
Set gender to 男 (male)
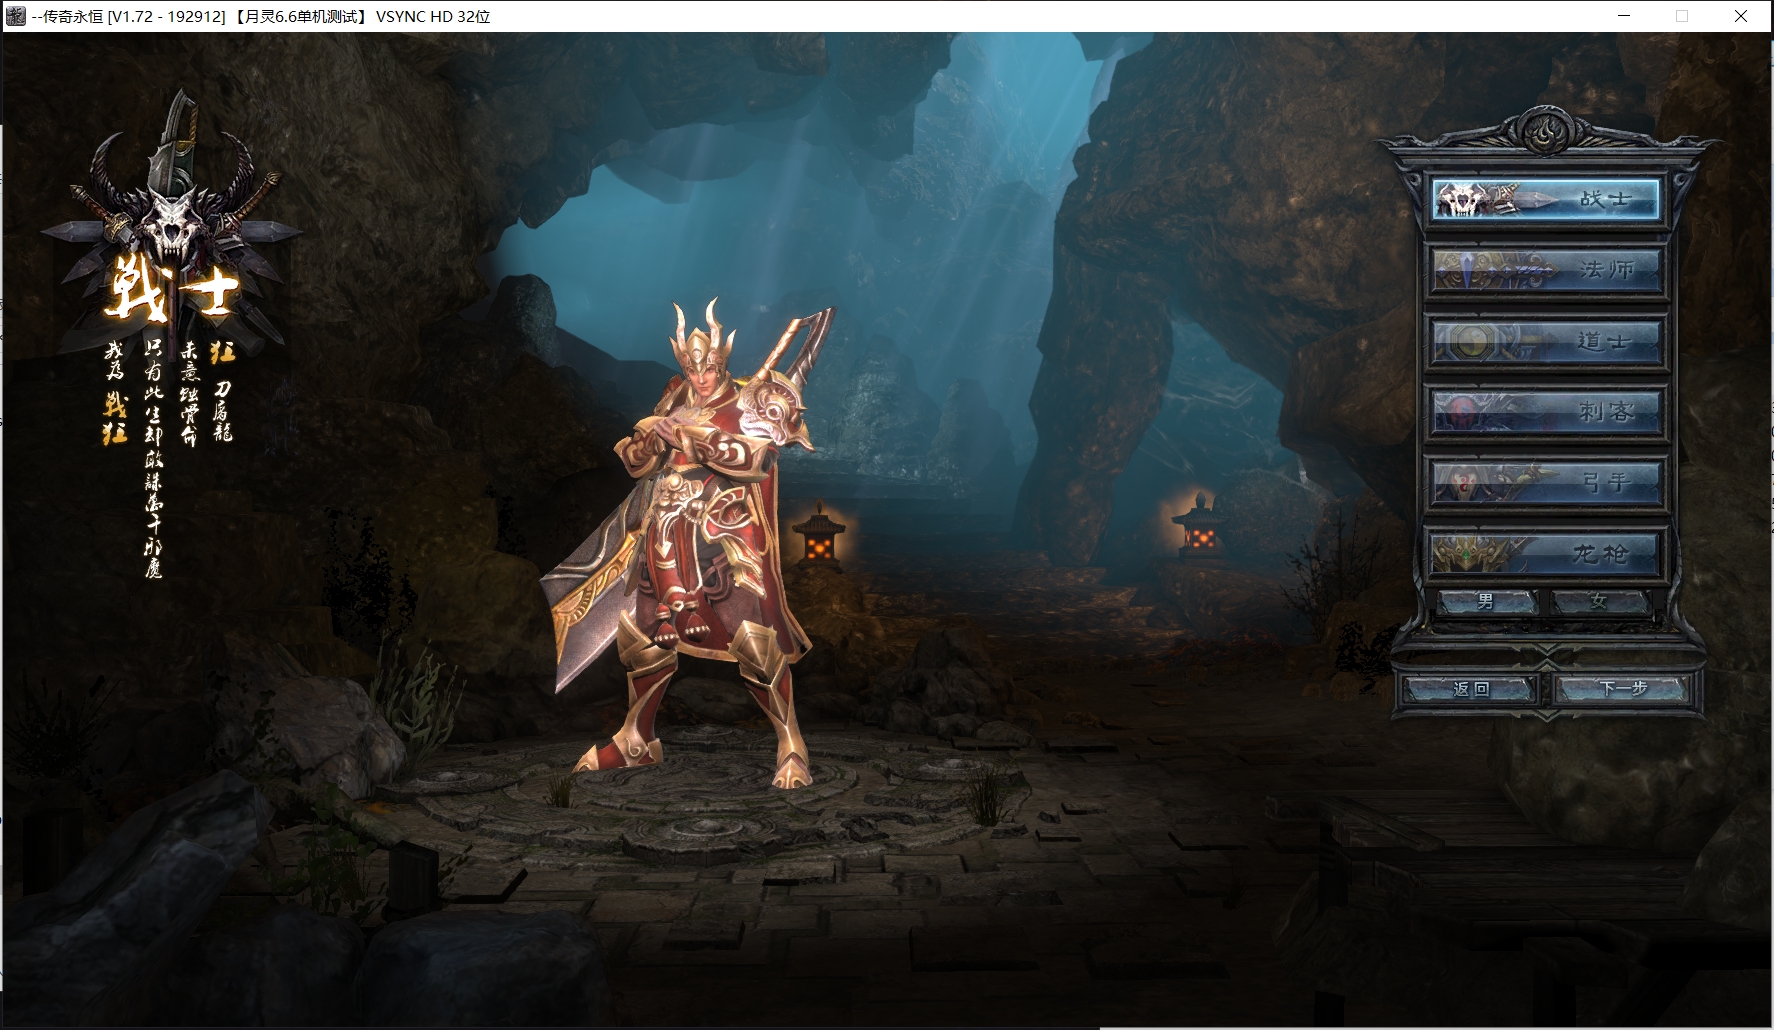[1487, 601]
